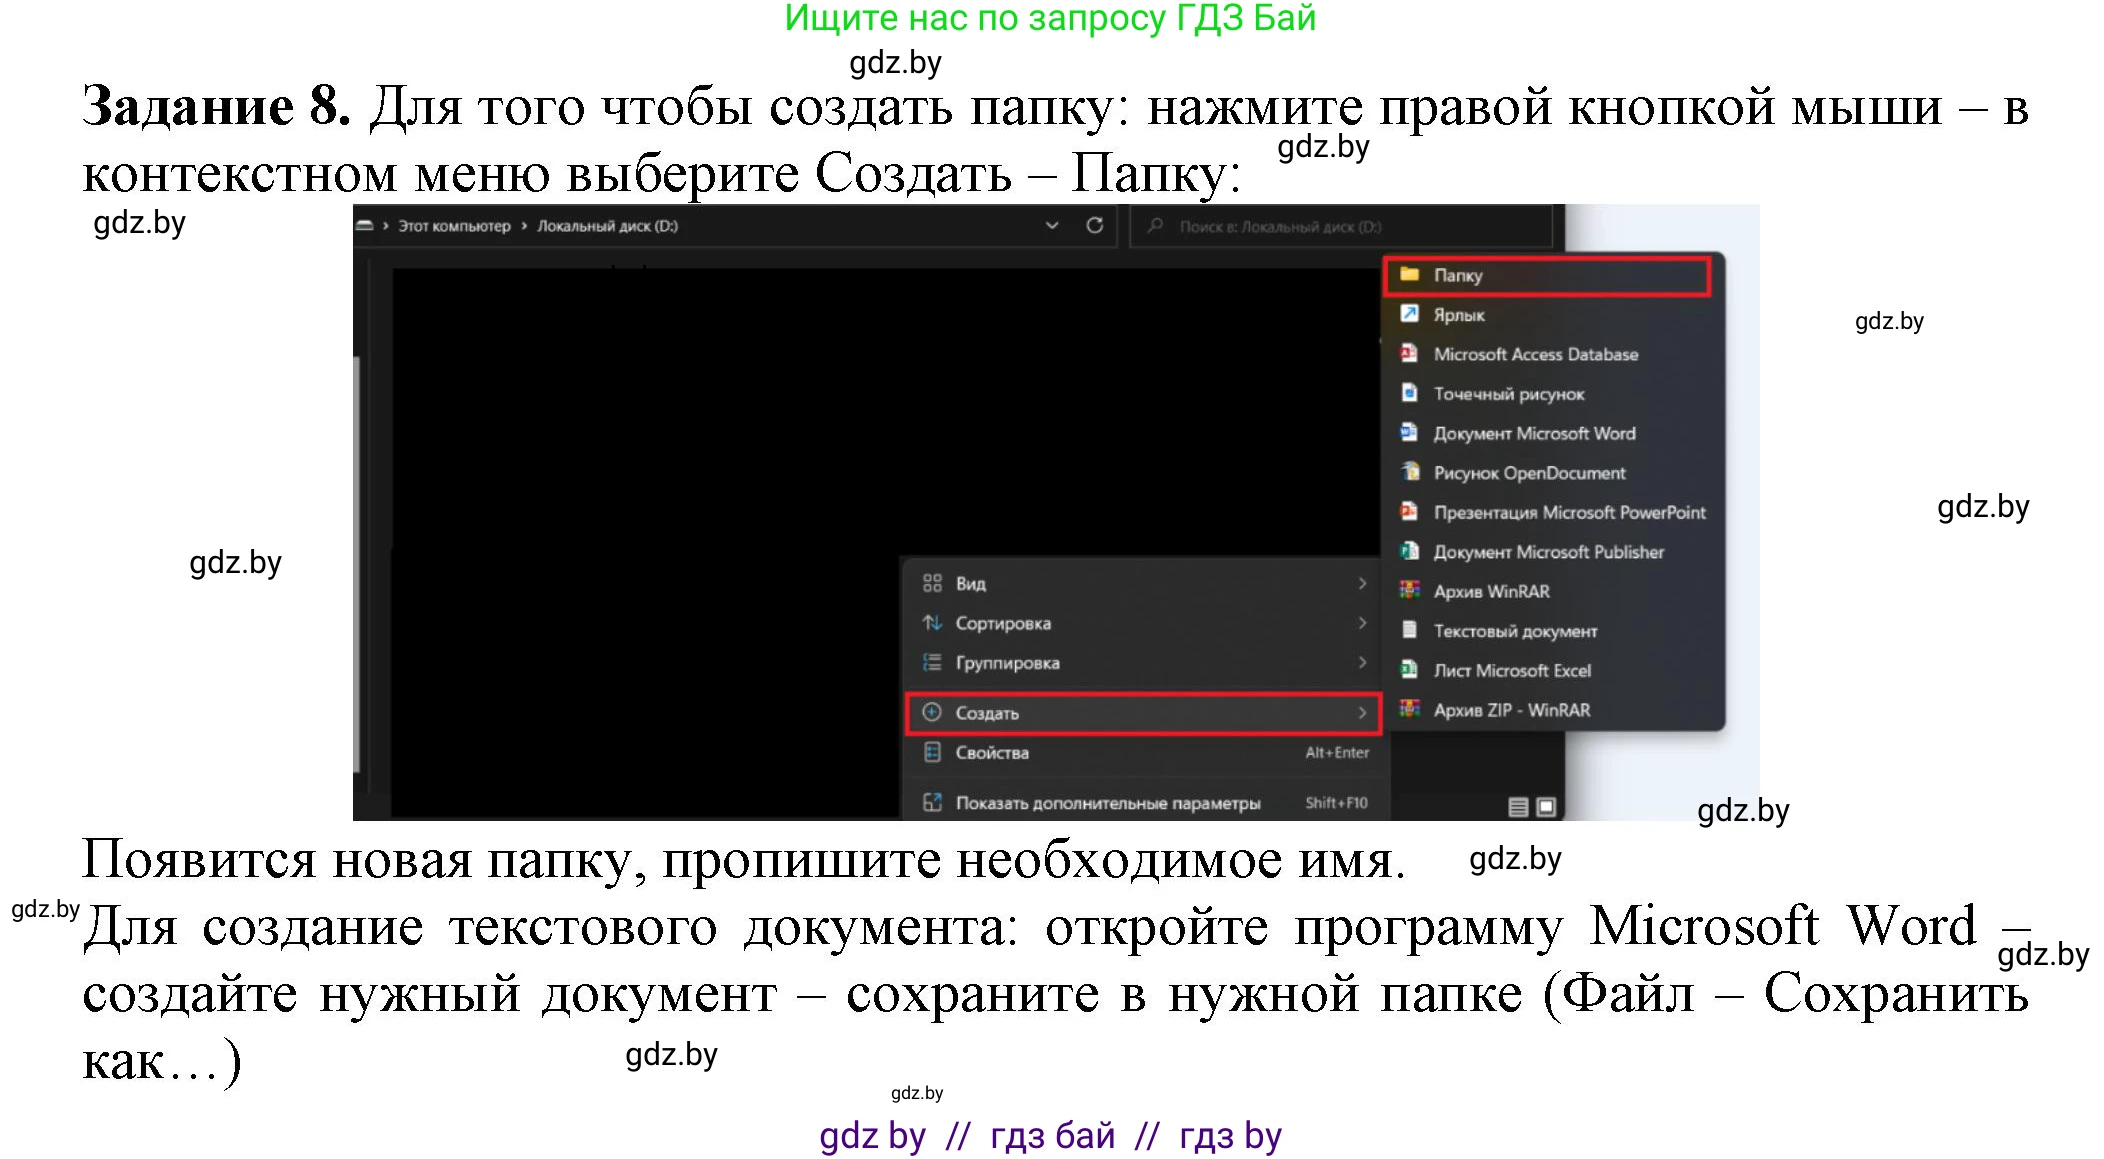Select Microsoft Access Database option
The height and width of the screenshot is (1159, 2104).
[1536, 354]
